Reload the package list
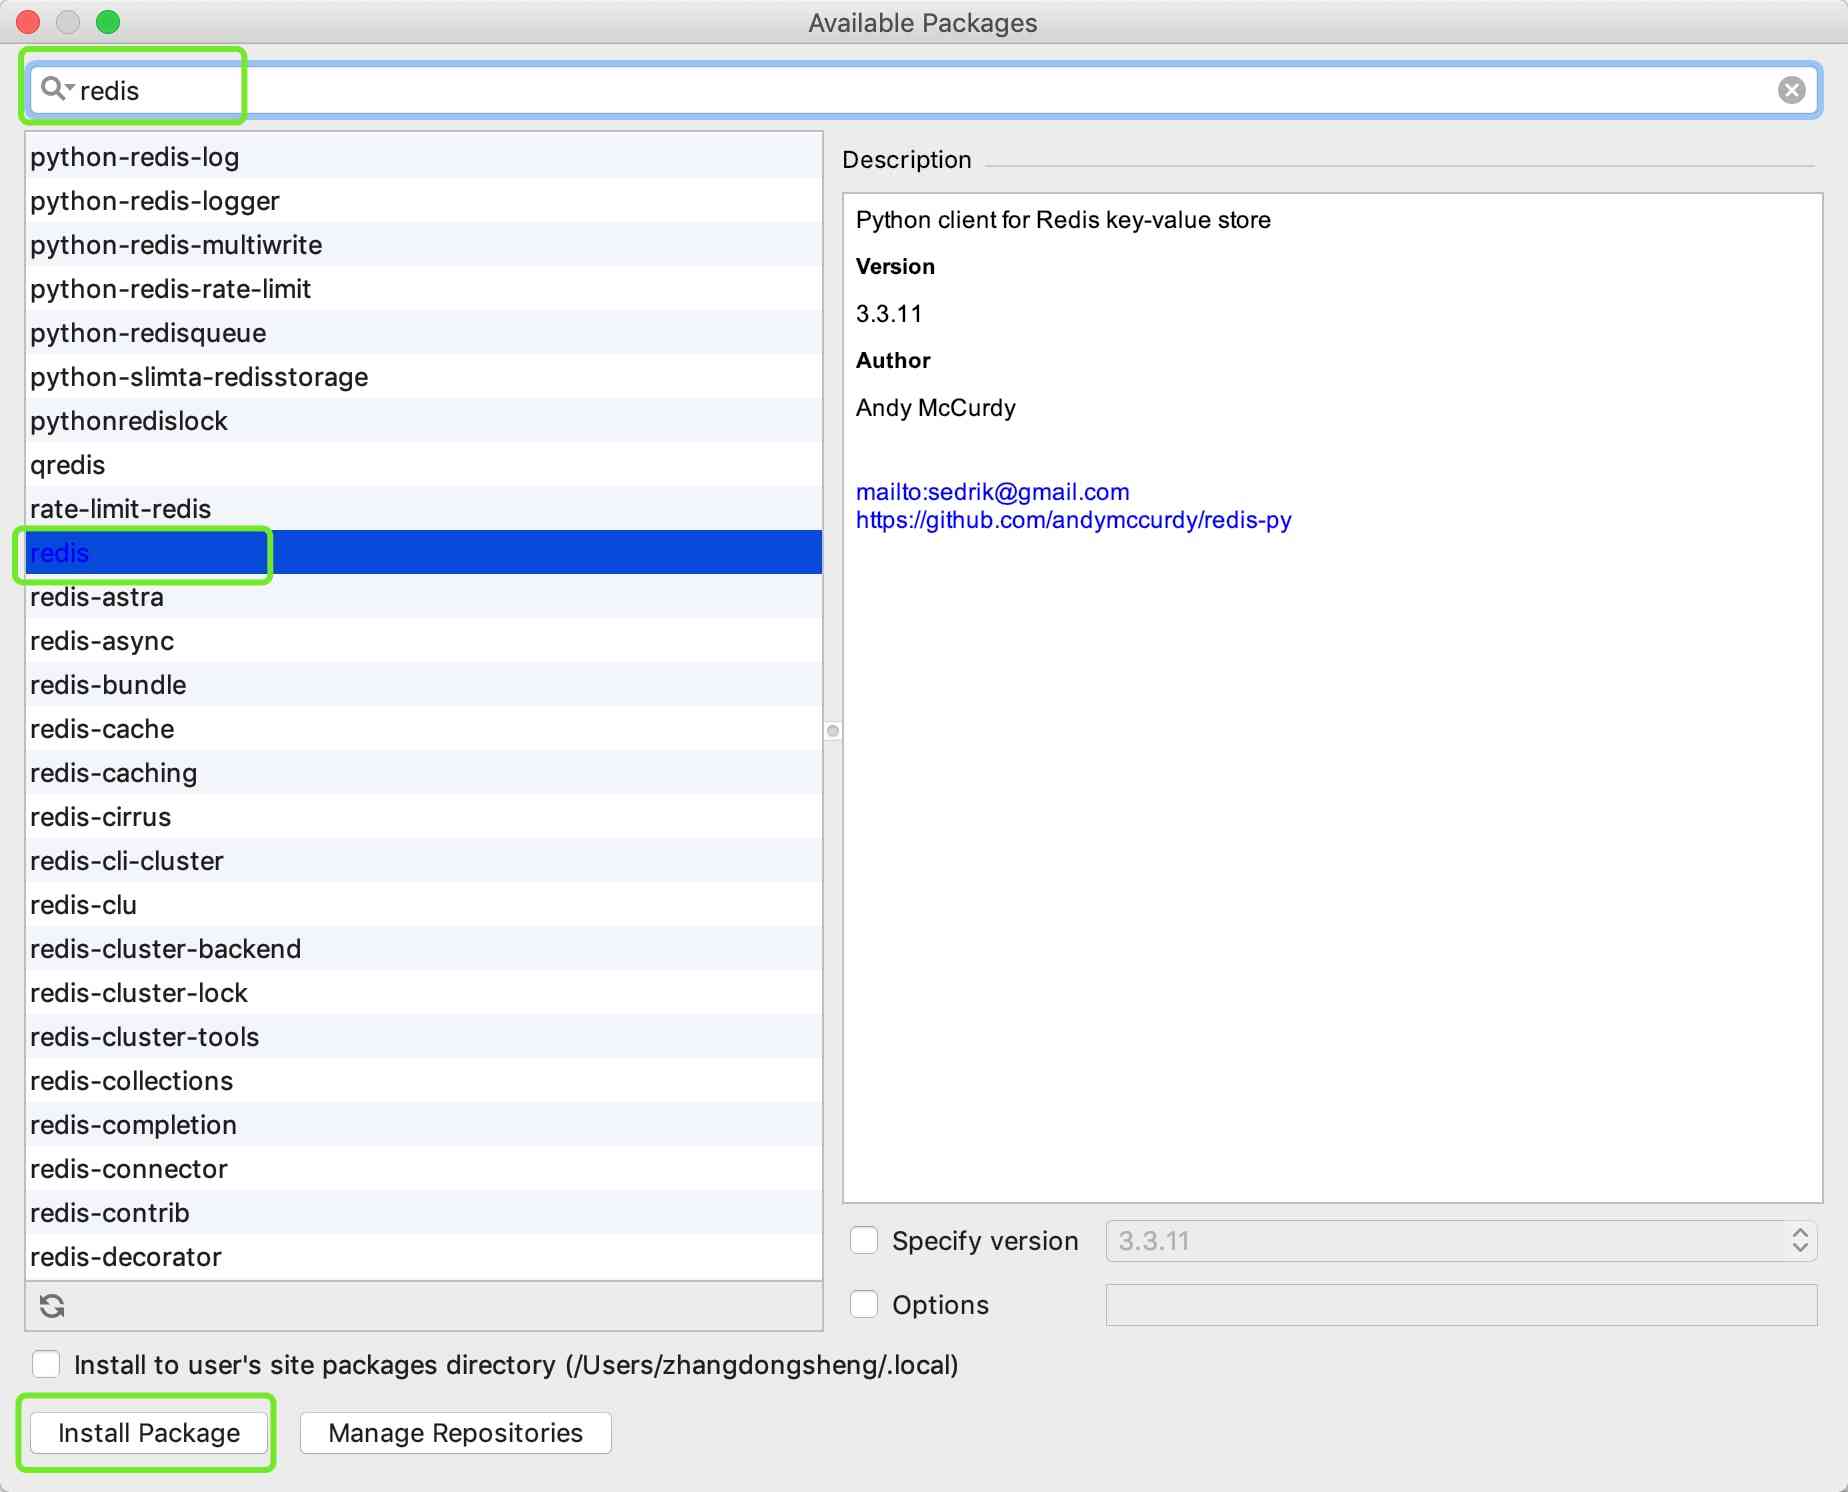This screenshot has width=1848, height=1492. [x=52, y=1305]
